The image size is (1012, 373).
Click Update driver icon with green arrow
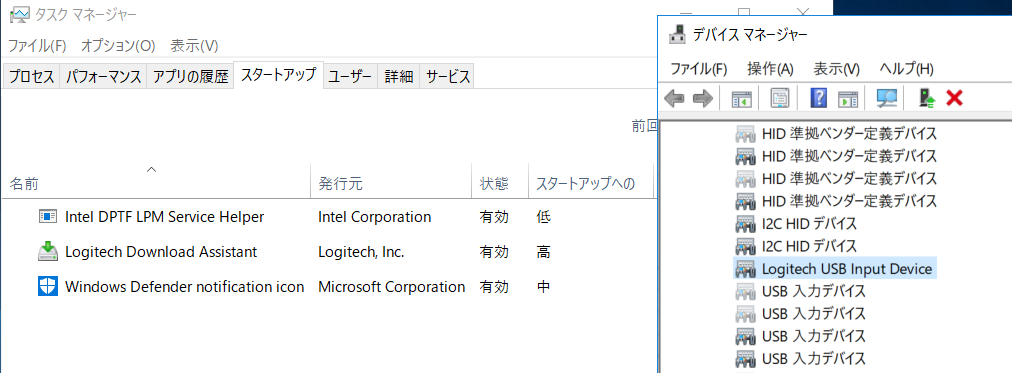click(927, 98)
